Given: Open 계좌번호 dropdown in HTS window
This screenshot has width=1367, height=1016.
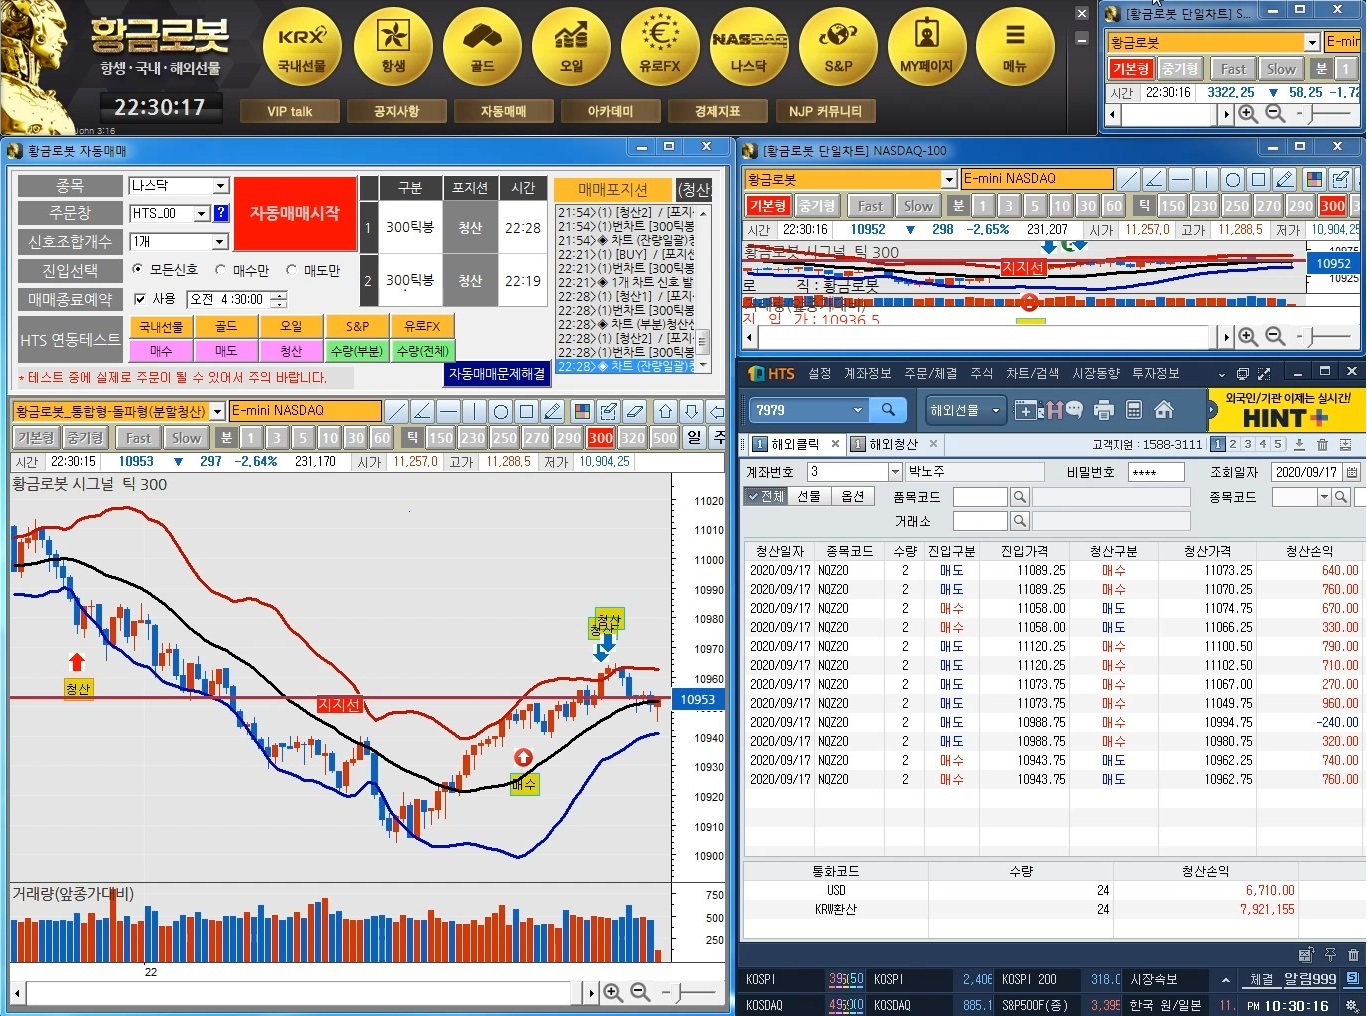Looking at the screenshot, I should tap(895, 471).
